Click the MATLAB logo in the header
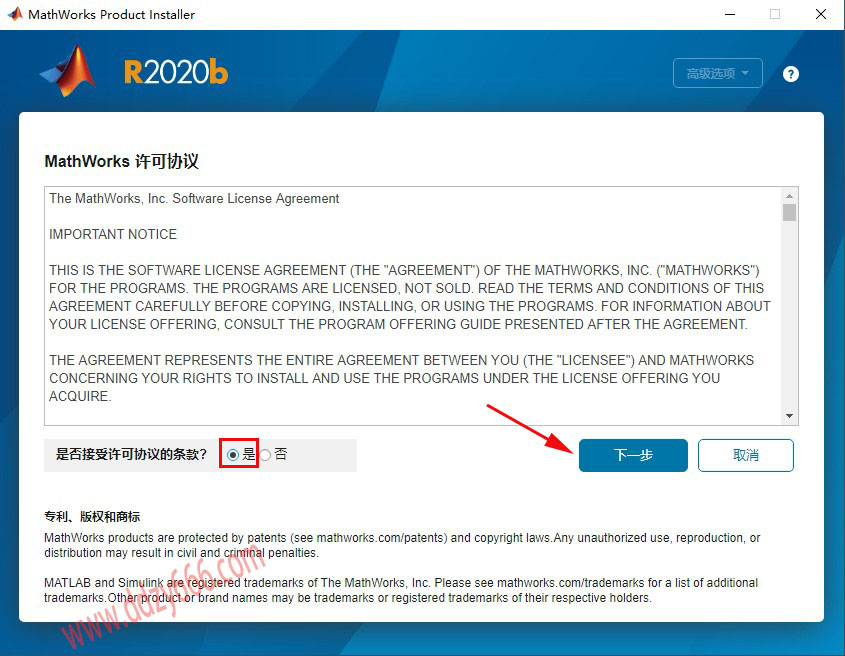This screenshot has height=656, width=845. pos(68,70)
